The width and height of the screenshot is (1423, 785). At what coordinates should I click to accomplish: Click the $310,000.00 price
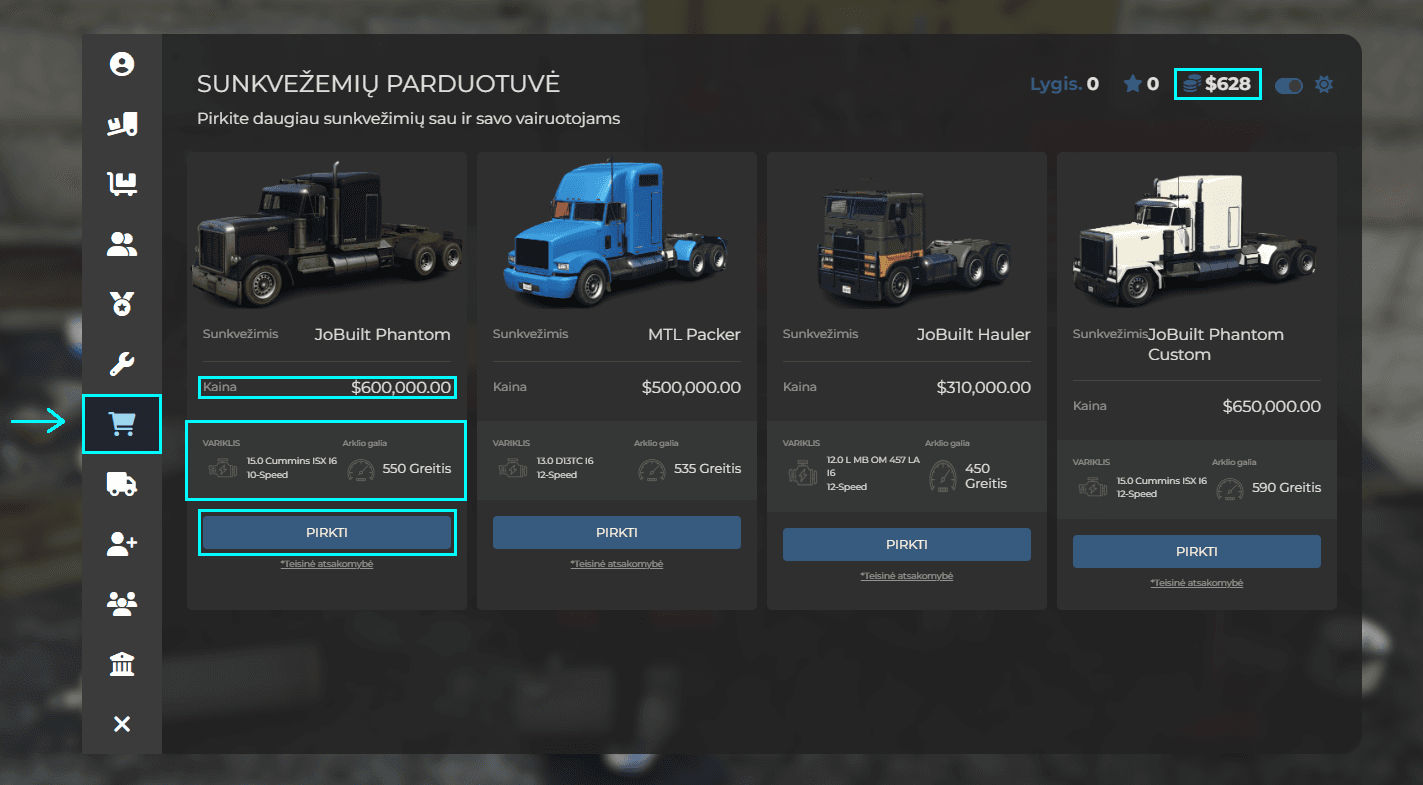pos(983,388)
